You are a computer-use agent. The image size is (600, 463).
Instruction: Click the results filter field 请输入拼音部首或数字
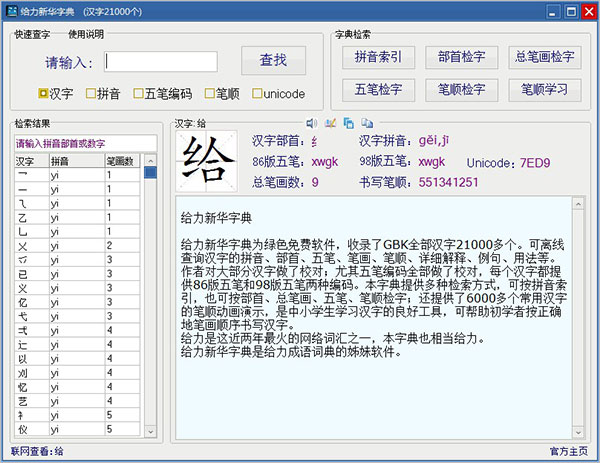(x=86, y=143)
